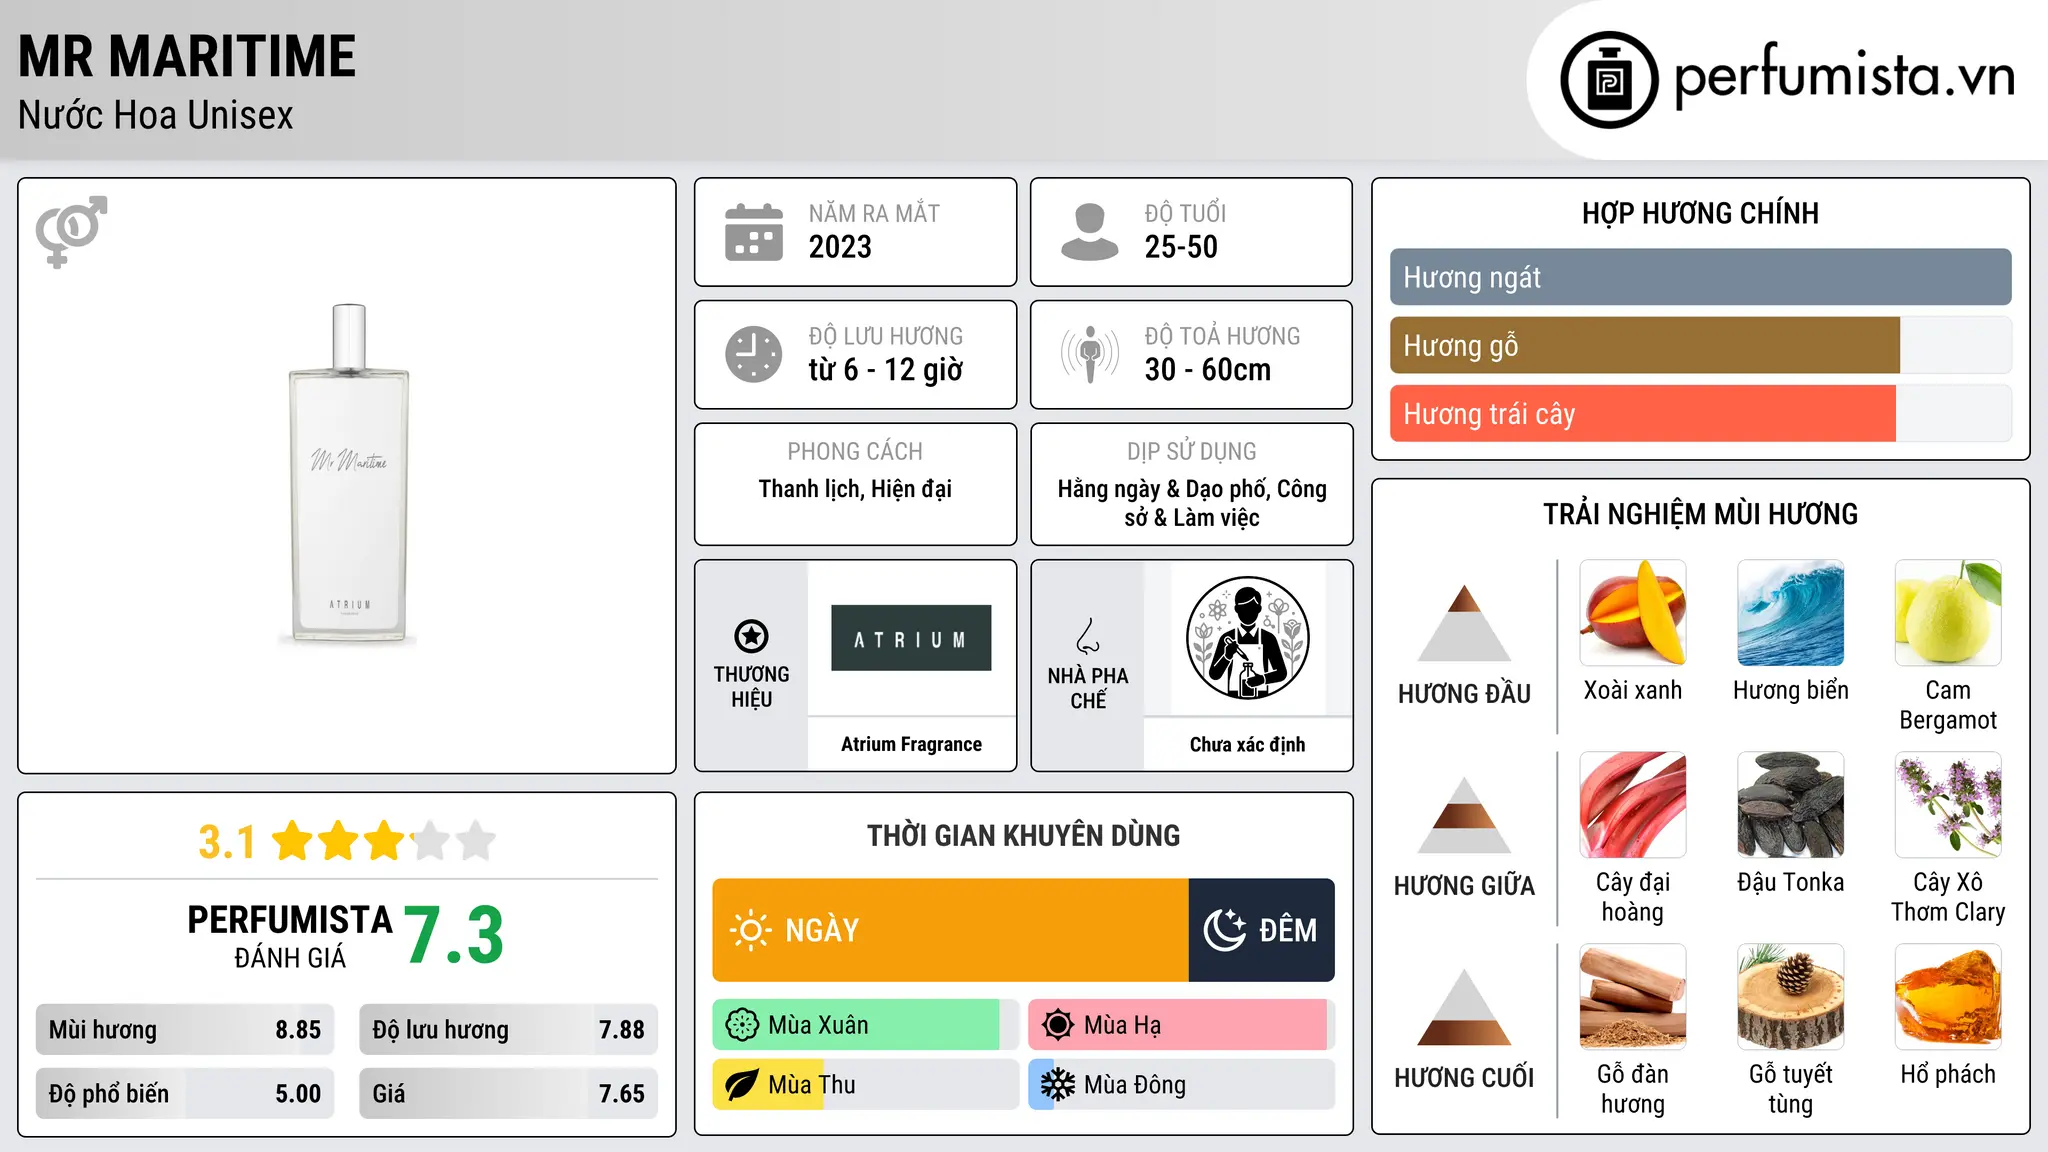Click the calendar icon beside Năm ra mắt

point(754,232)
